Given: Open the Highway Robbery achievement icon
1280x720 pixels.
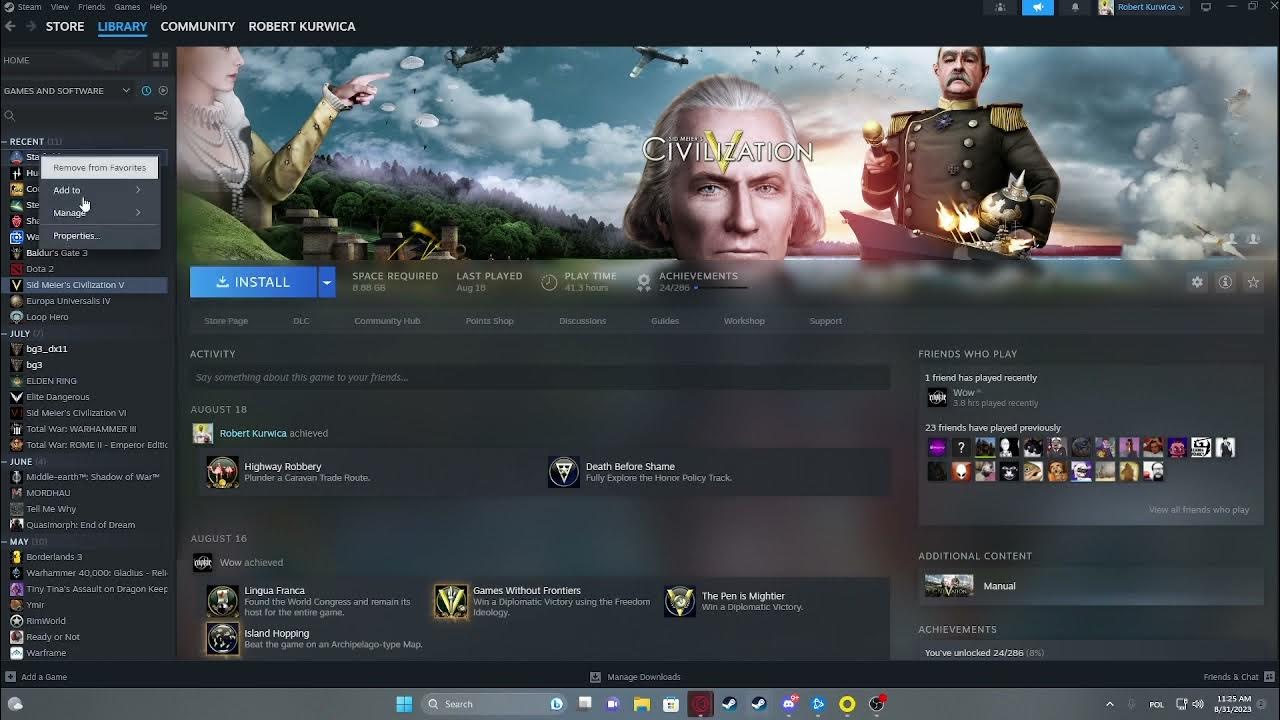Looking at the screenshot, I should pyautogui.click(x=222, y=472).
